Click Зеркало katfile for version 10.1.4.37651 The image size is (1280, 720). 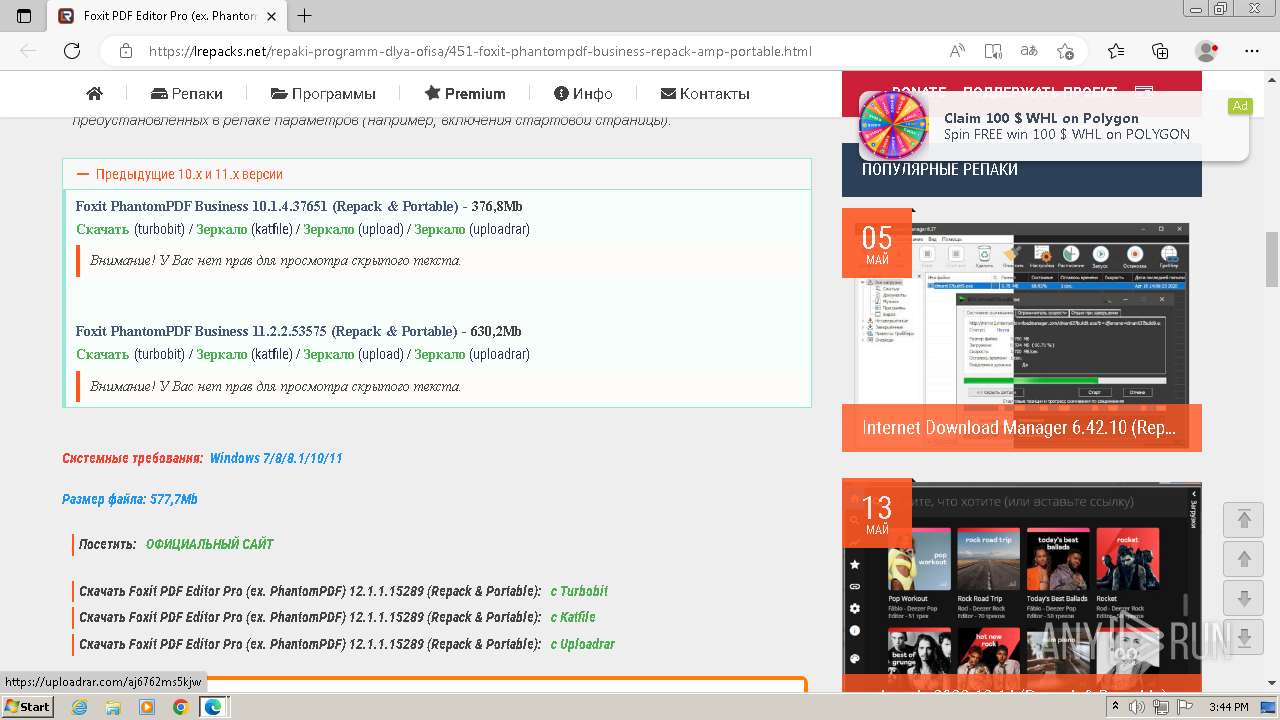[x=222, y=229]
